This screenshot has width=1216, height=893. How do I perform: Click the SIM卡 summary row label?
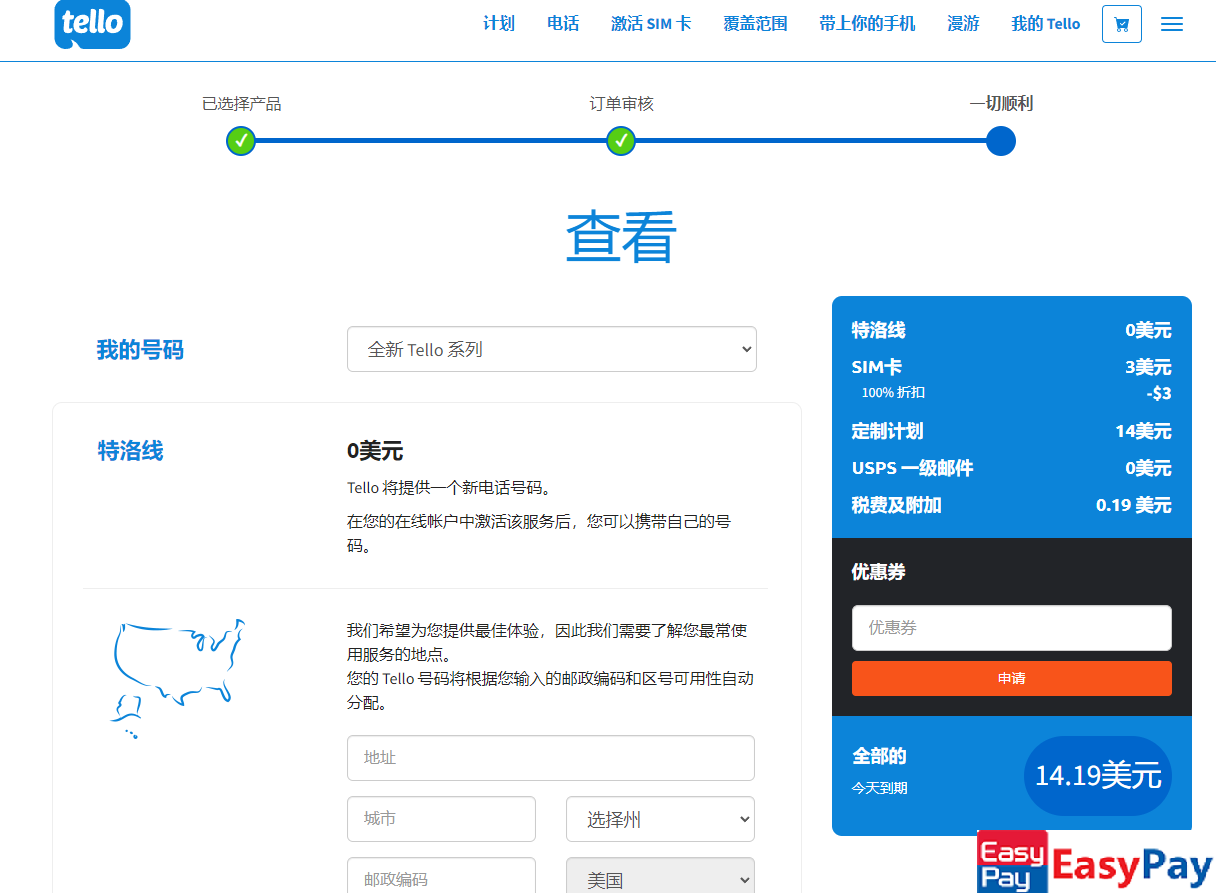pyautogui.click(x=877, y=367)
